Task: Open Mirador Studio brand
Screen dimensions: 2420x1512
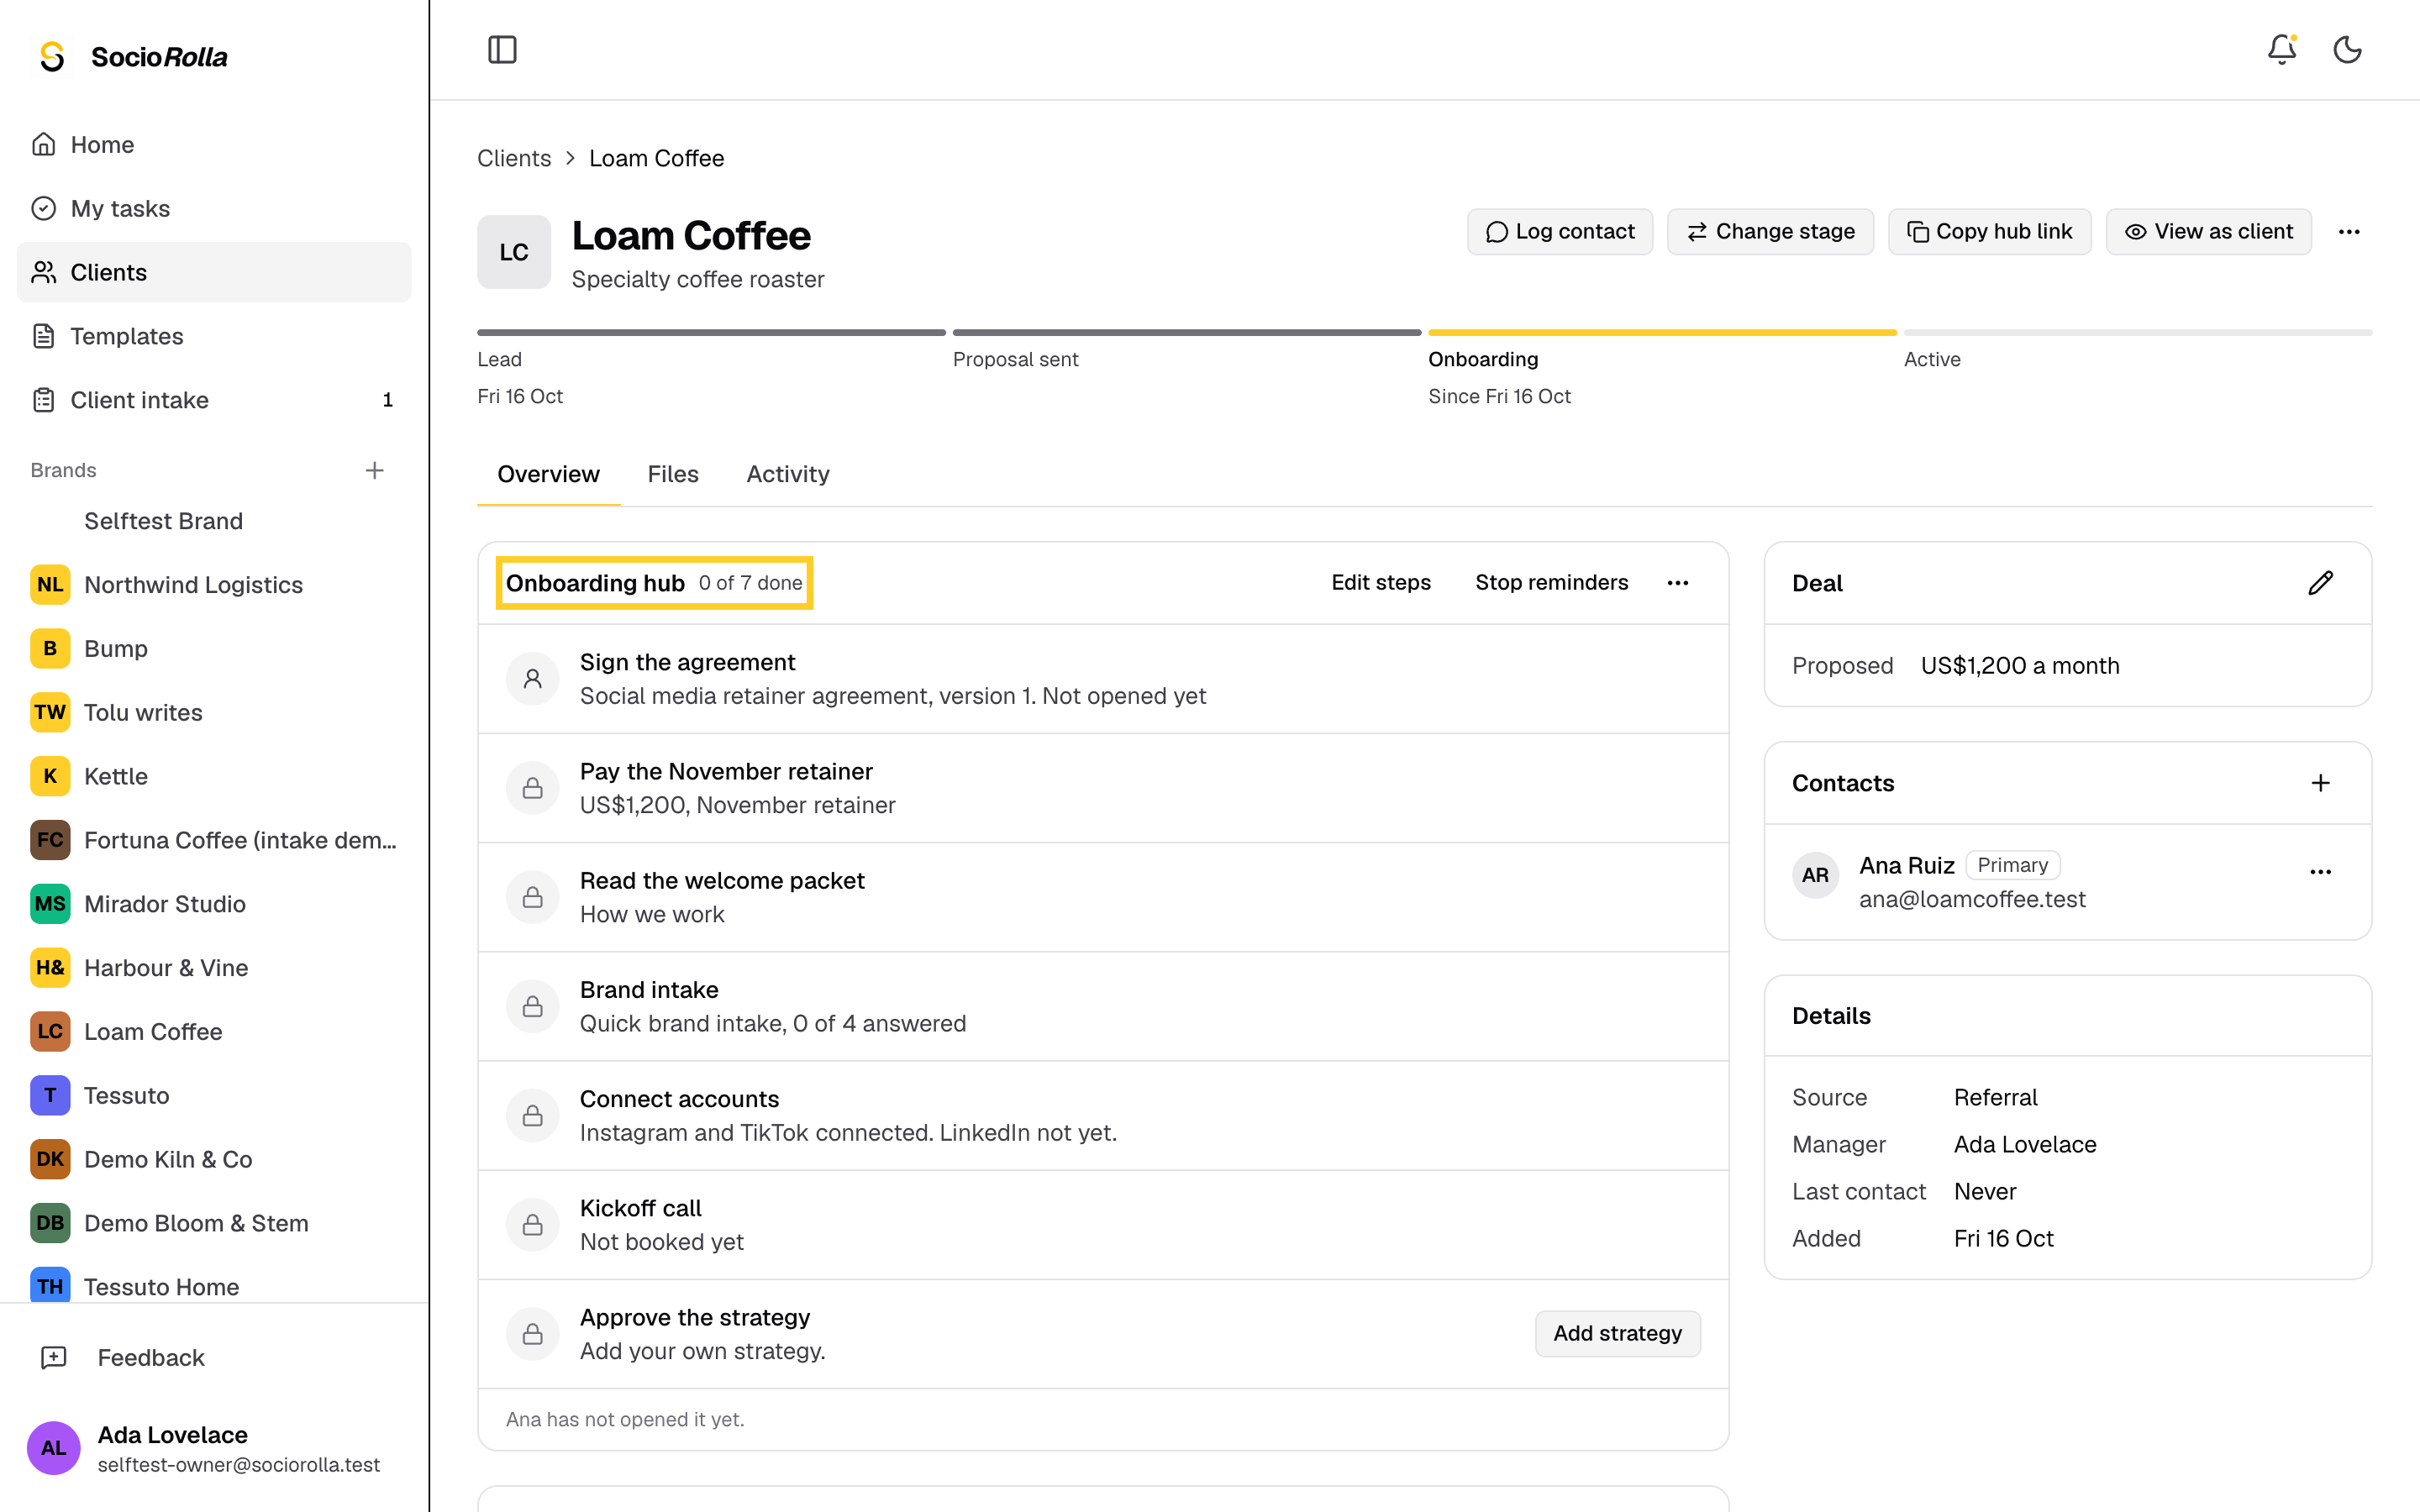Action: 214,904
